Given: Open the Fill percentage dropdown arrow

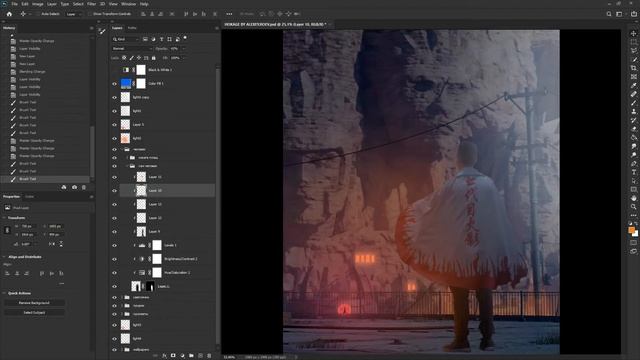Looking at the screenshot, I should [183, 58].
